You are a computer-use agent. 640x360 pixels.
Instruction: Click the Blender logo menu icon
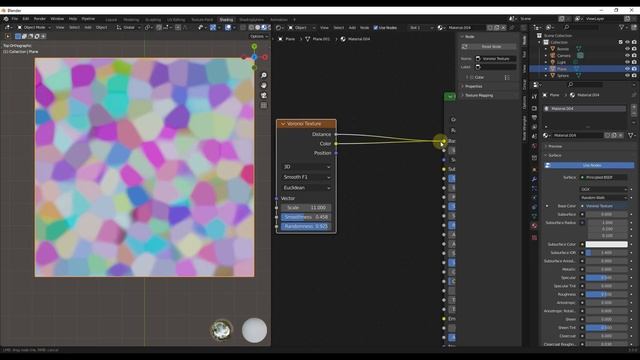(x=6, y=19)
